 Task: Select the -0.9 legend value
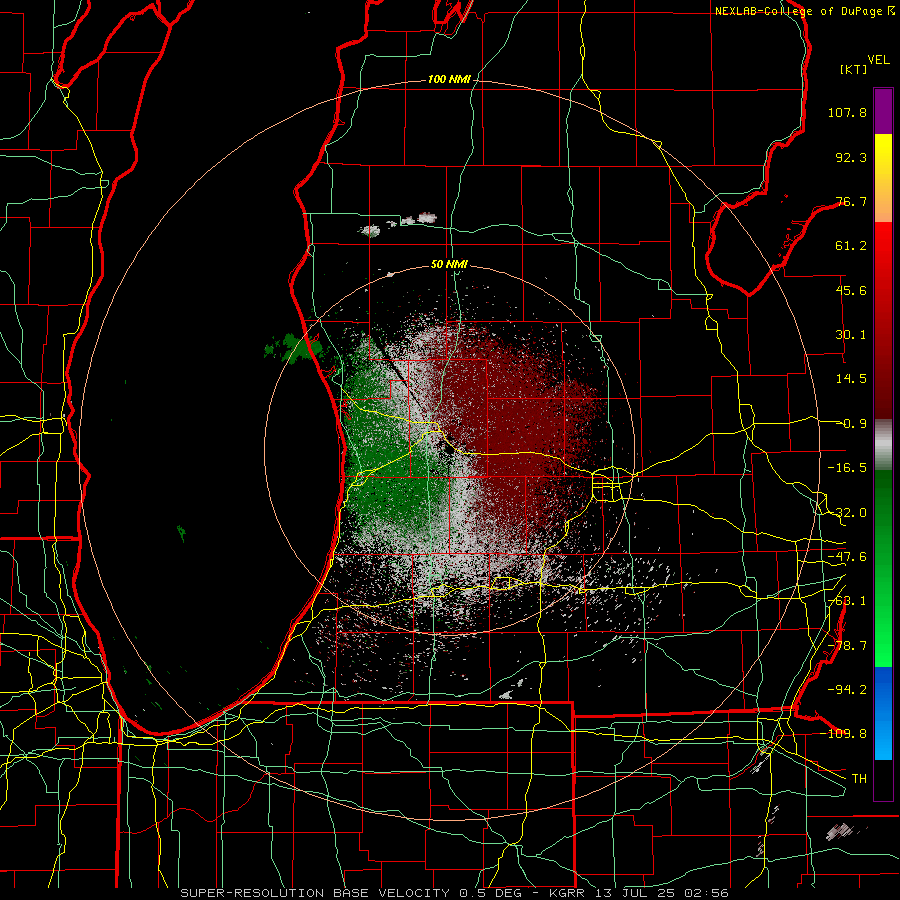pos(851,424)
